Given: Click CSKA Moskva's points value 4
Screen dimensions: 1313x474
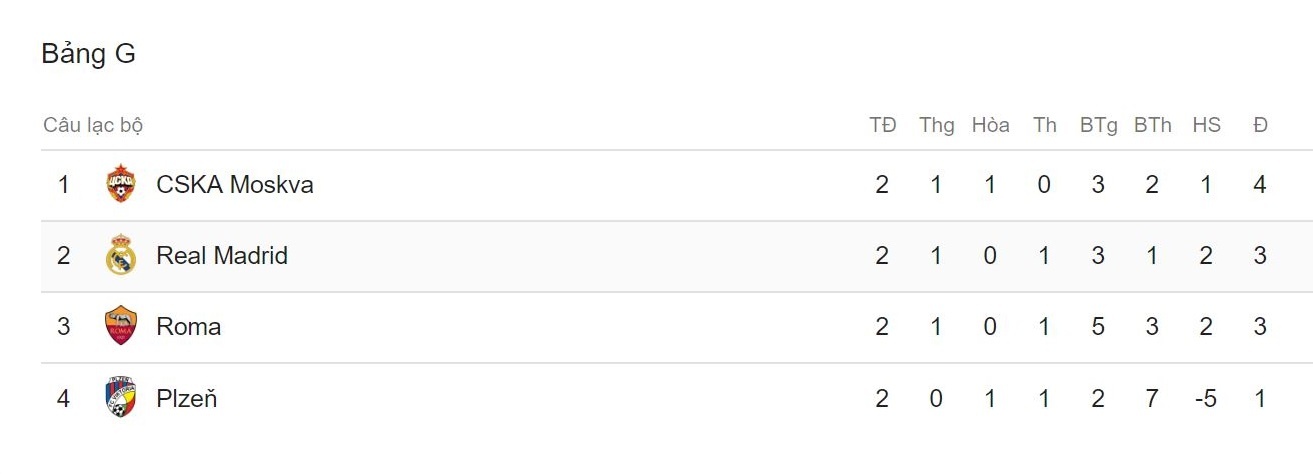Looking at the screenshot, I should [x=1260, y=185].
